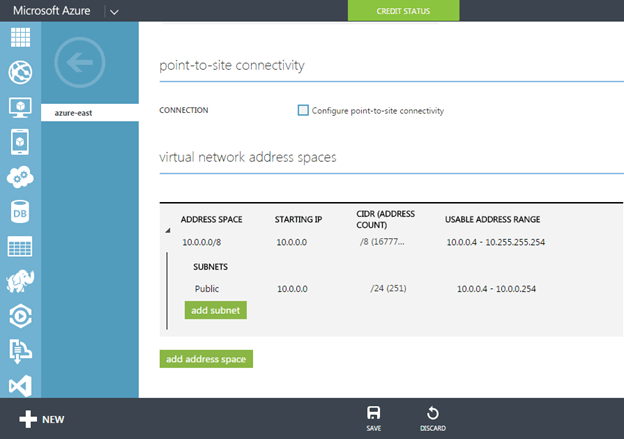Click the Public subnet name field
Image resolution: width=624 pixels, height=439 pixels.
pyautogui.click(x=207, y=288)
